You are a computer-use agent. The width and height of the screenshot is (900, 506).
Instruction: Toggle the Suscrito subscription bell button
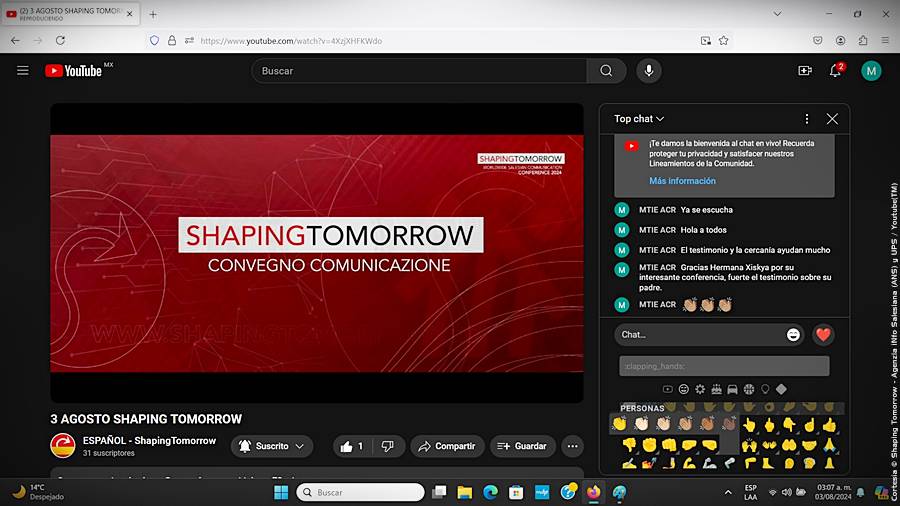[x=271, y=446]
